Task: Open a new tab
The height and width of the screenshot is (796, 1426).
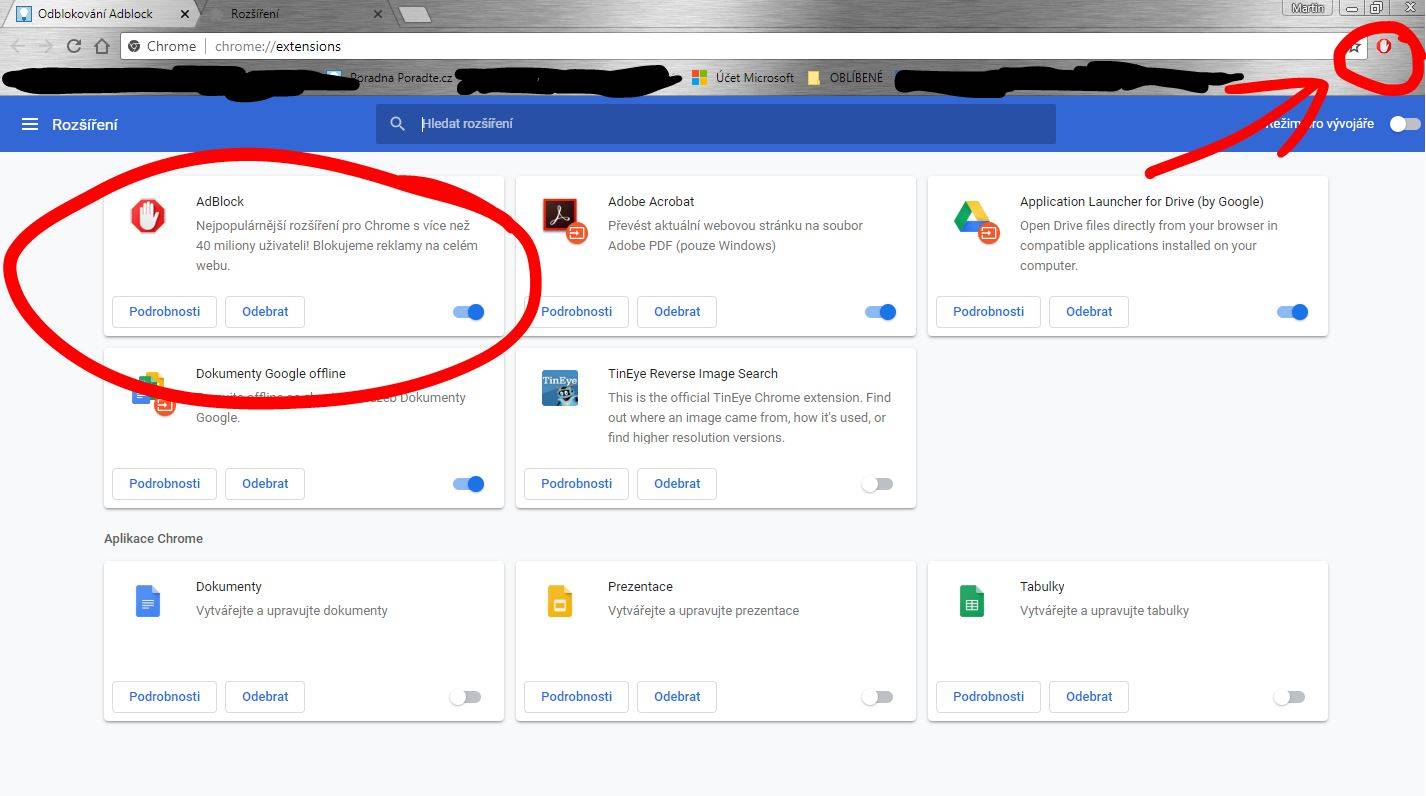Action: coord(414,14)
